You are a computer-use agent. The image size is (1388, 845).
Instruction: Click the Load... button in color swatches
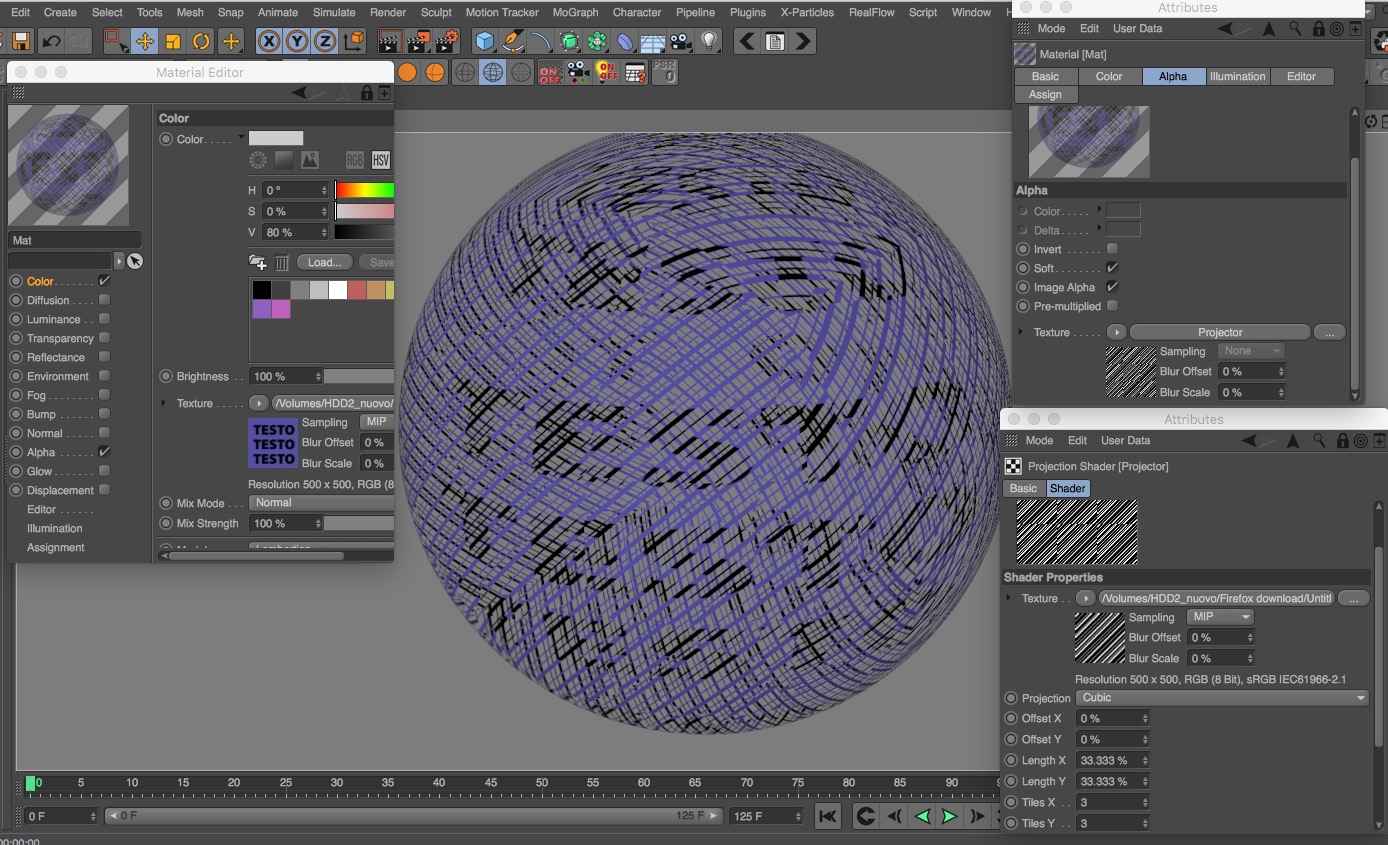click(324, 262)
